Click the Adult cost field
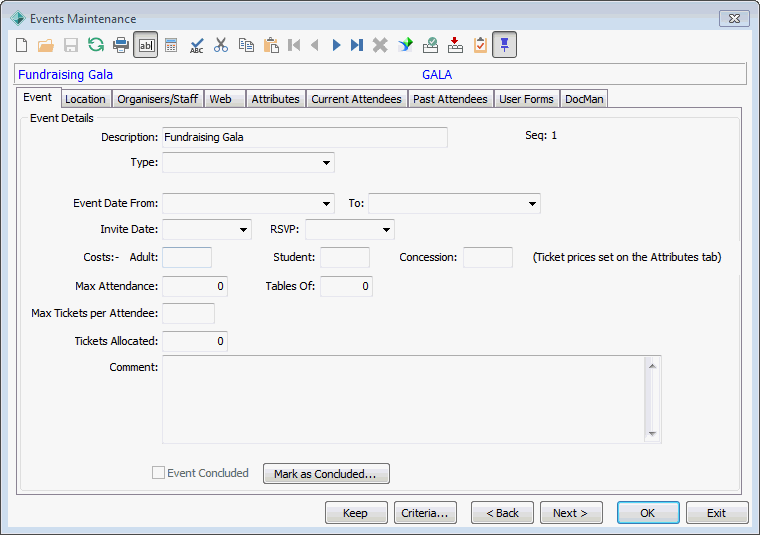760x535 pixels. (187, 257)
